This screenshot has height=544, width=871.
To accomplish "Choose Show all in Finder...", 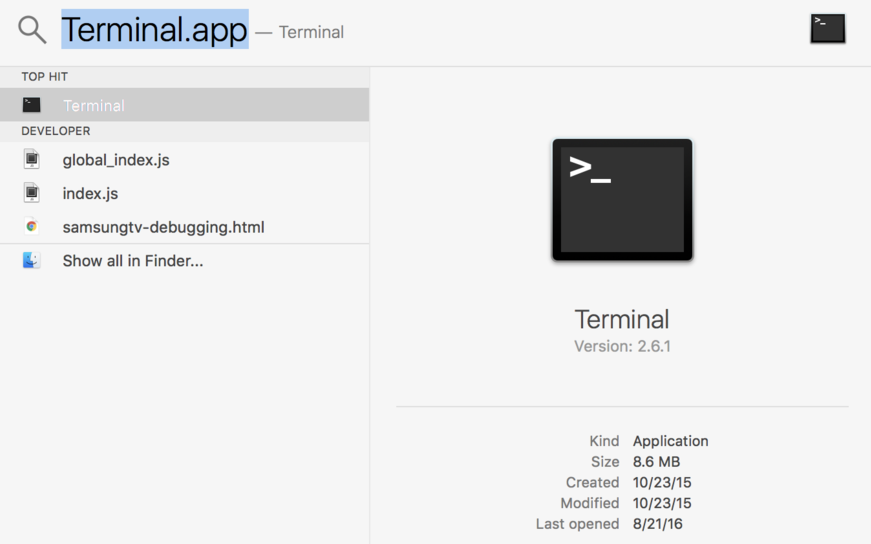I will (x=184, y=261).
